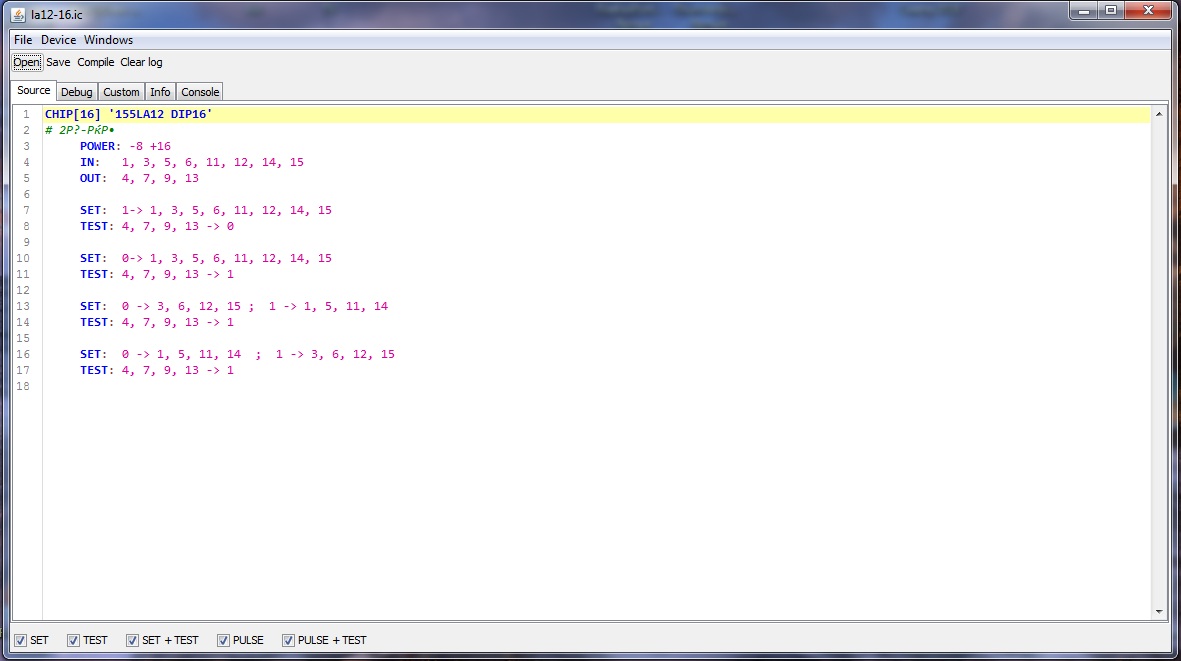Click the editor scrollbar up arrow
The width and height of the screenshot is (1181, 661).
[x=1159, y=114]
